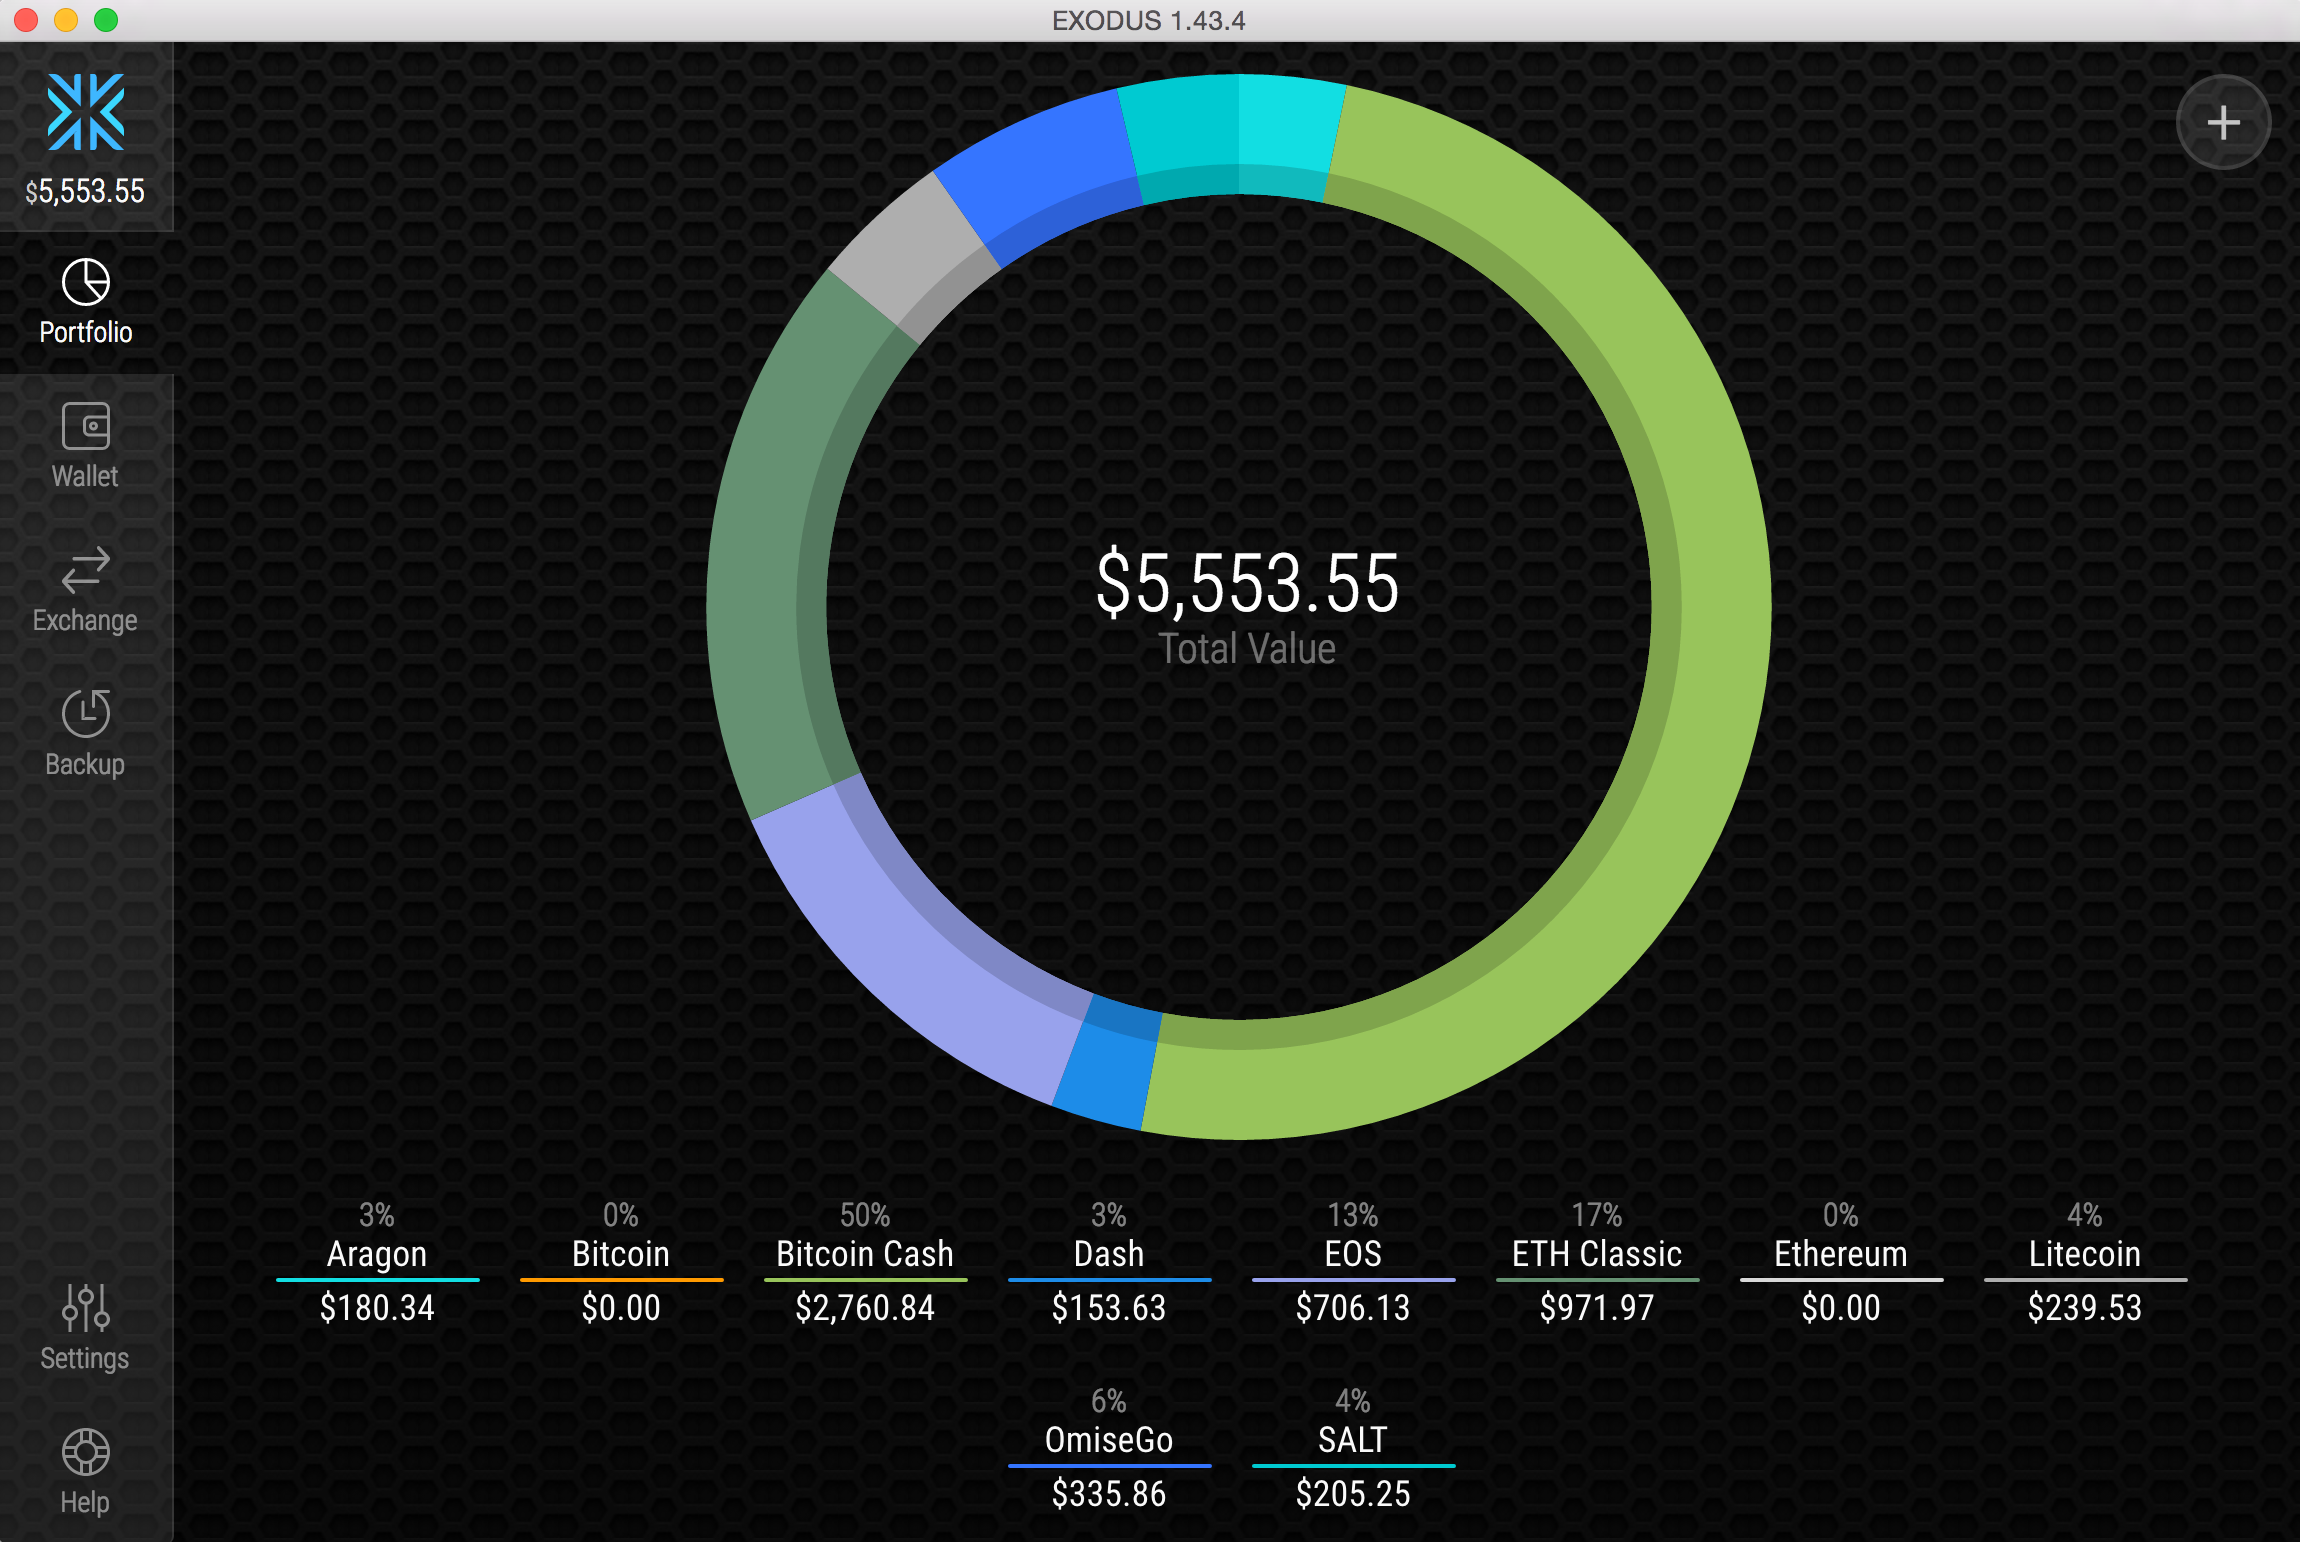Switch to the Wallet tab label
Image resolution: width=2300 pixels, height=1542 pixels.
coord(86,476)
